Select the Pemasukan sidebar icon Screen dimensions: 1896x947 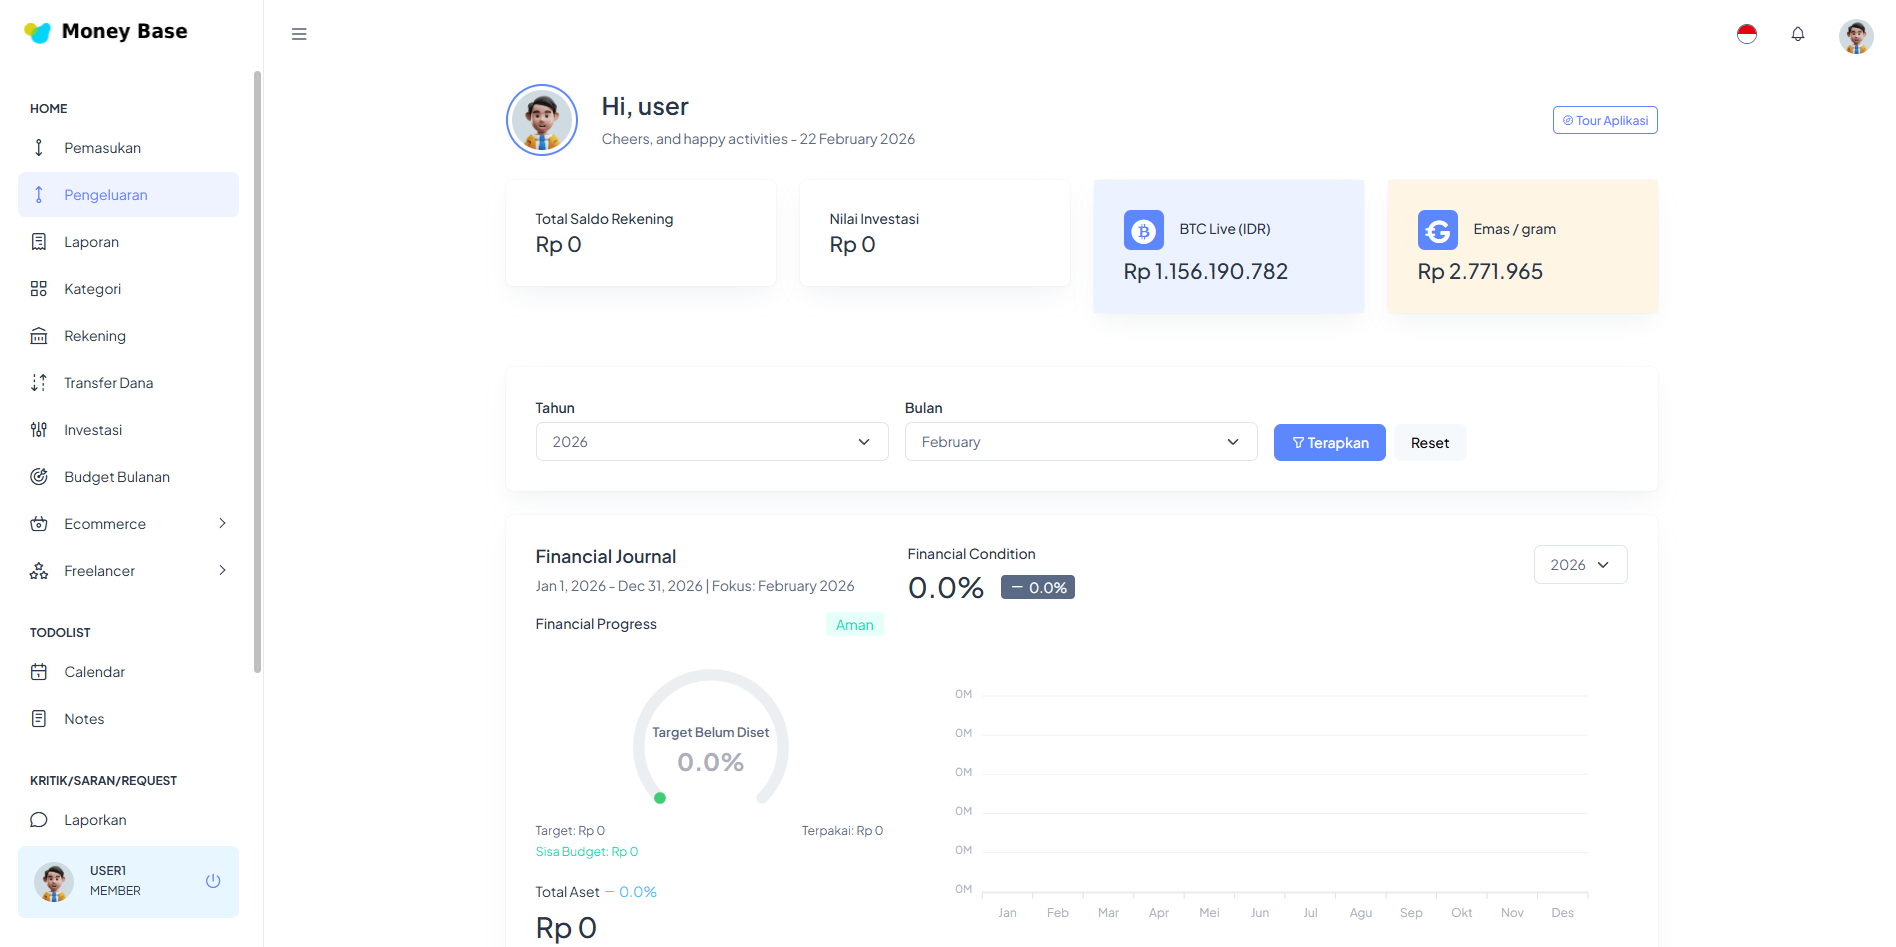pos(38,147)
